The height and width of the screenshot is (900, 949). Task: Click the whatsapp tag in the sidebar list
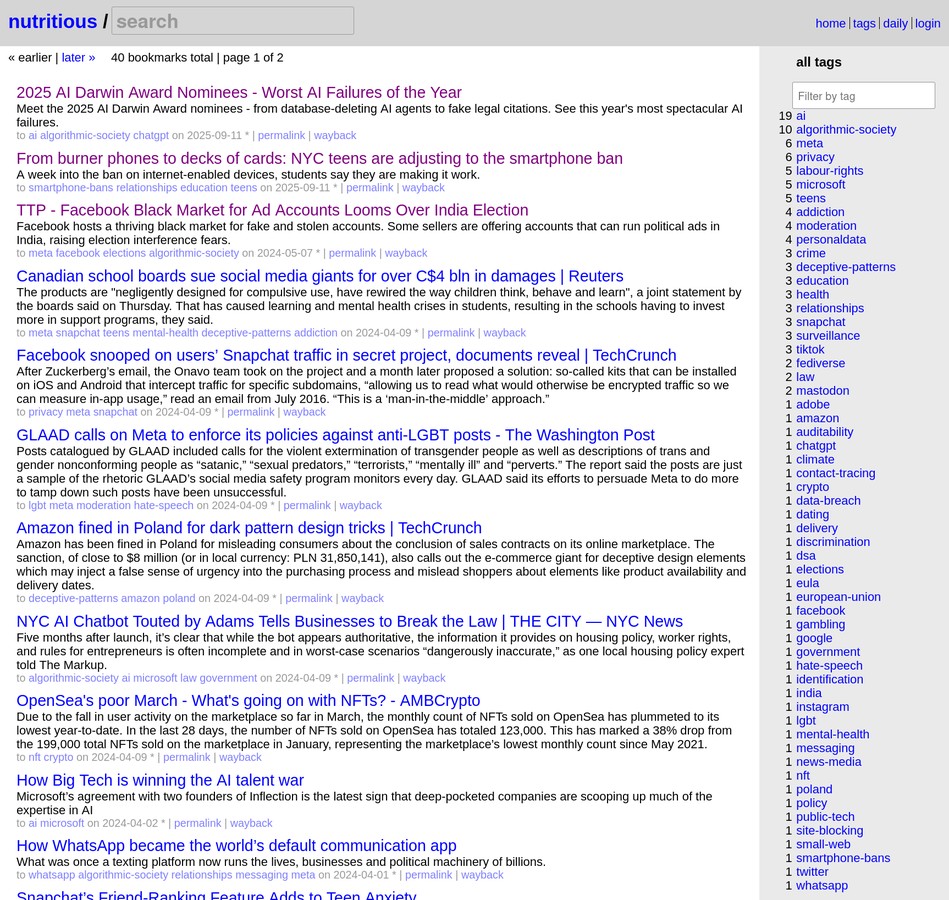[x=821, y=886]
